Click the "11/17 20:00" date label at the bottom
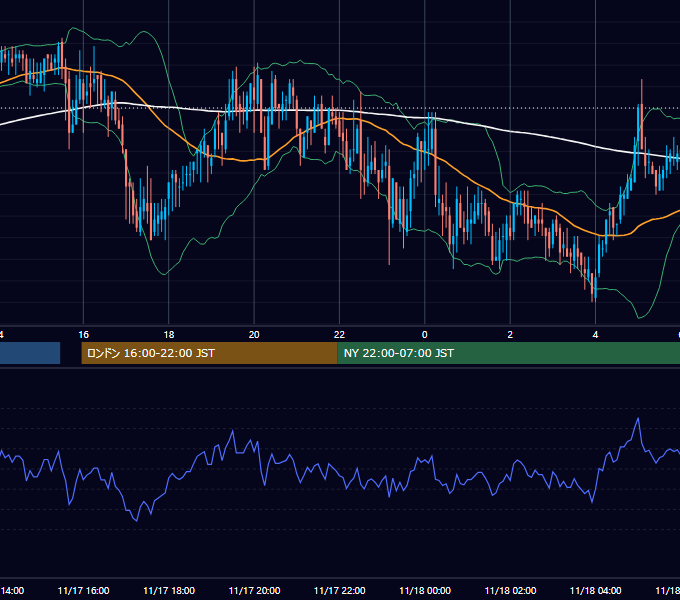Viewport: 680px width, 600px height. [x=254, y=590]
